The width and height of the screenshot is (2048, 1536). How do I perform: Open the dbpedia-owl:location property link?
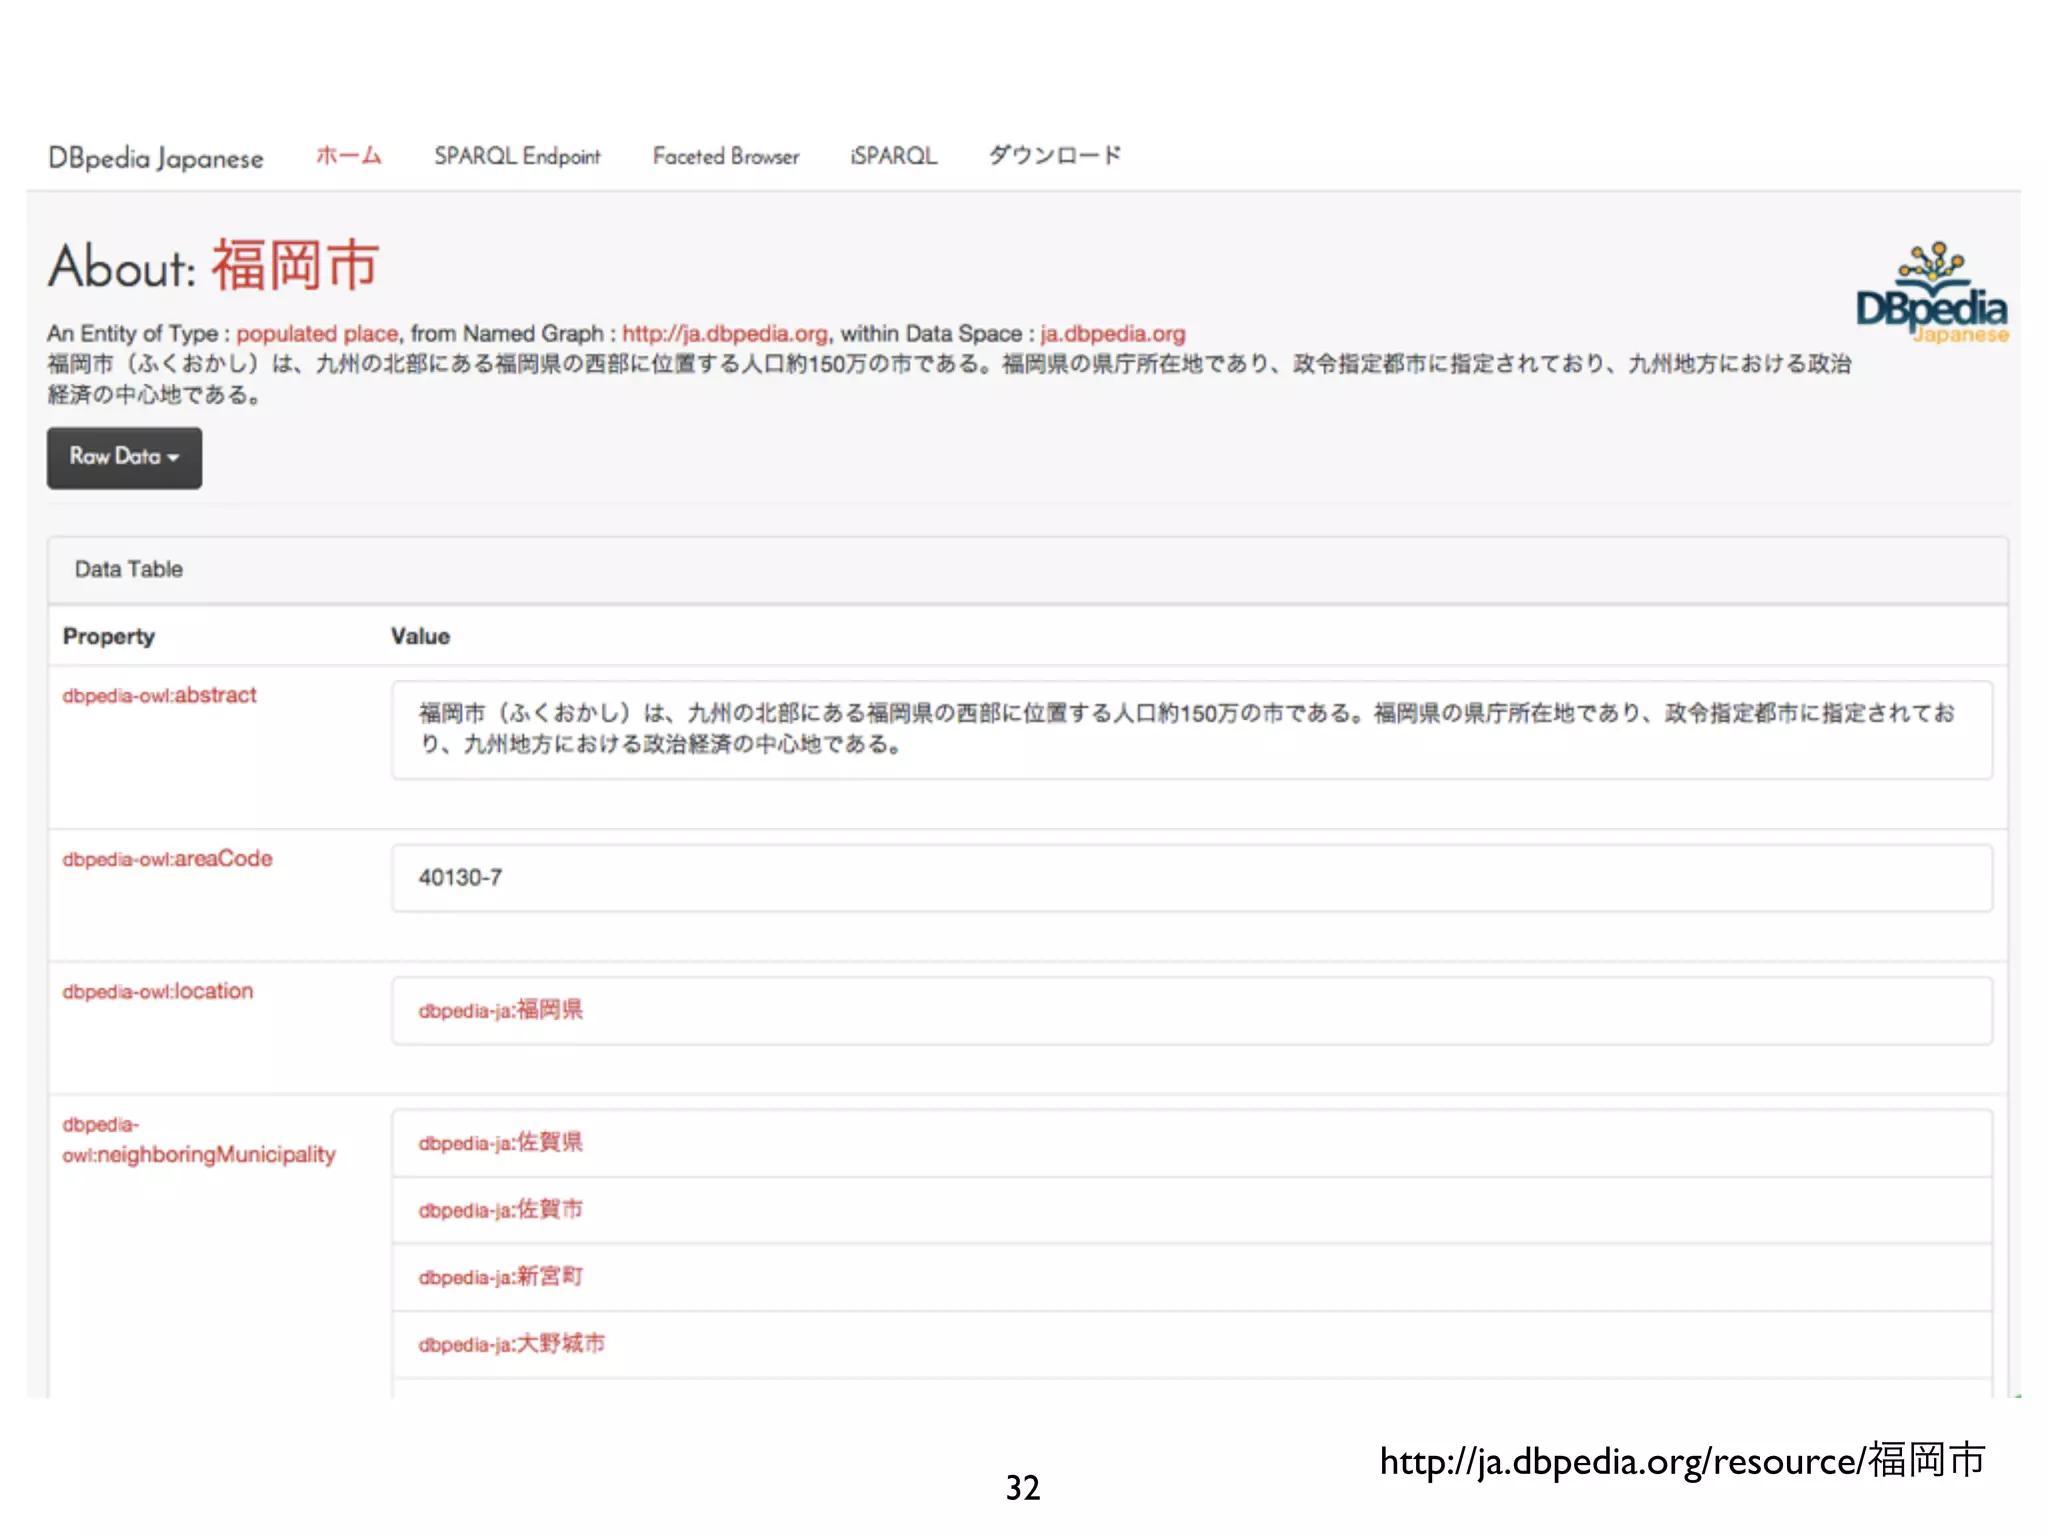coord(158,991)
